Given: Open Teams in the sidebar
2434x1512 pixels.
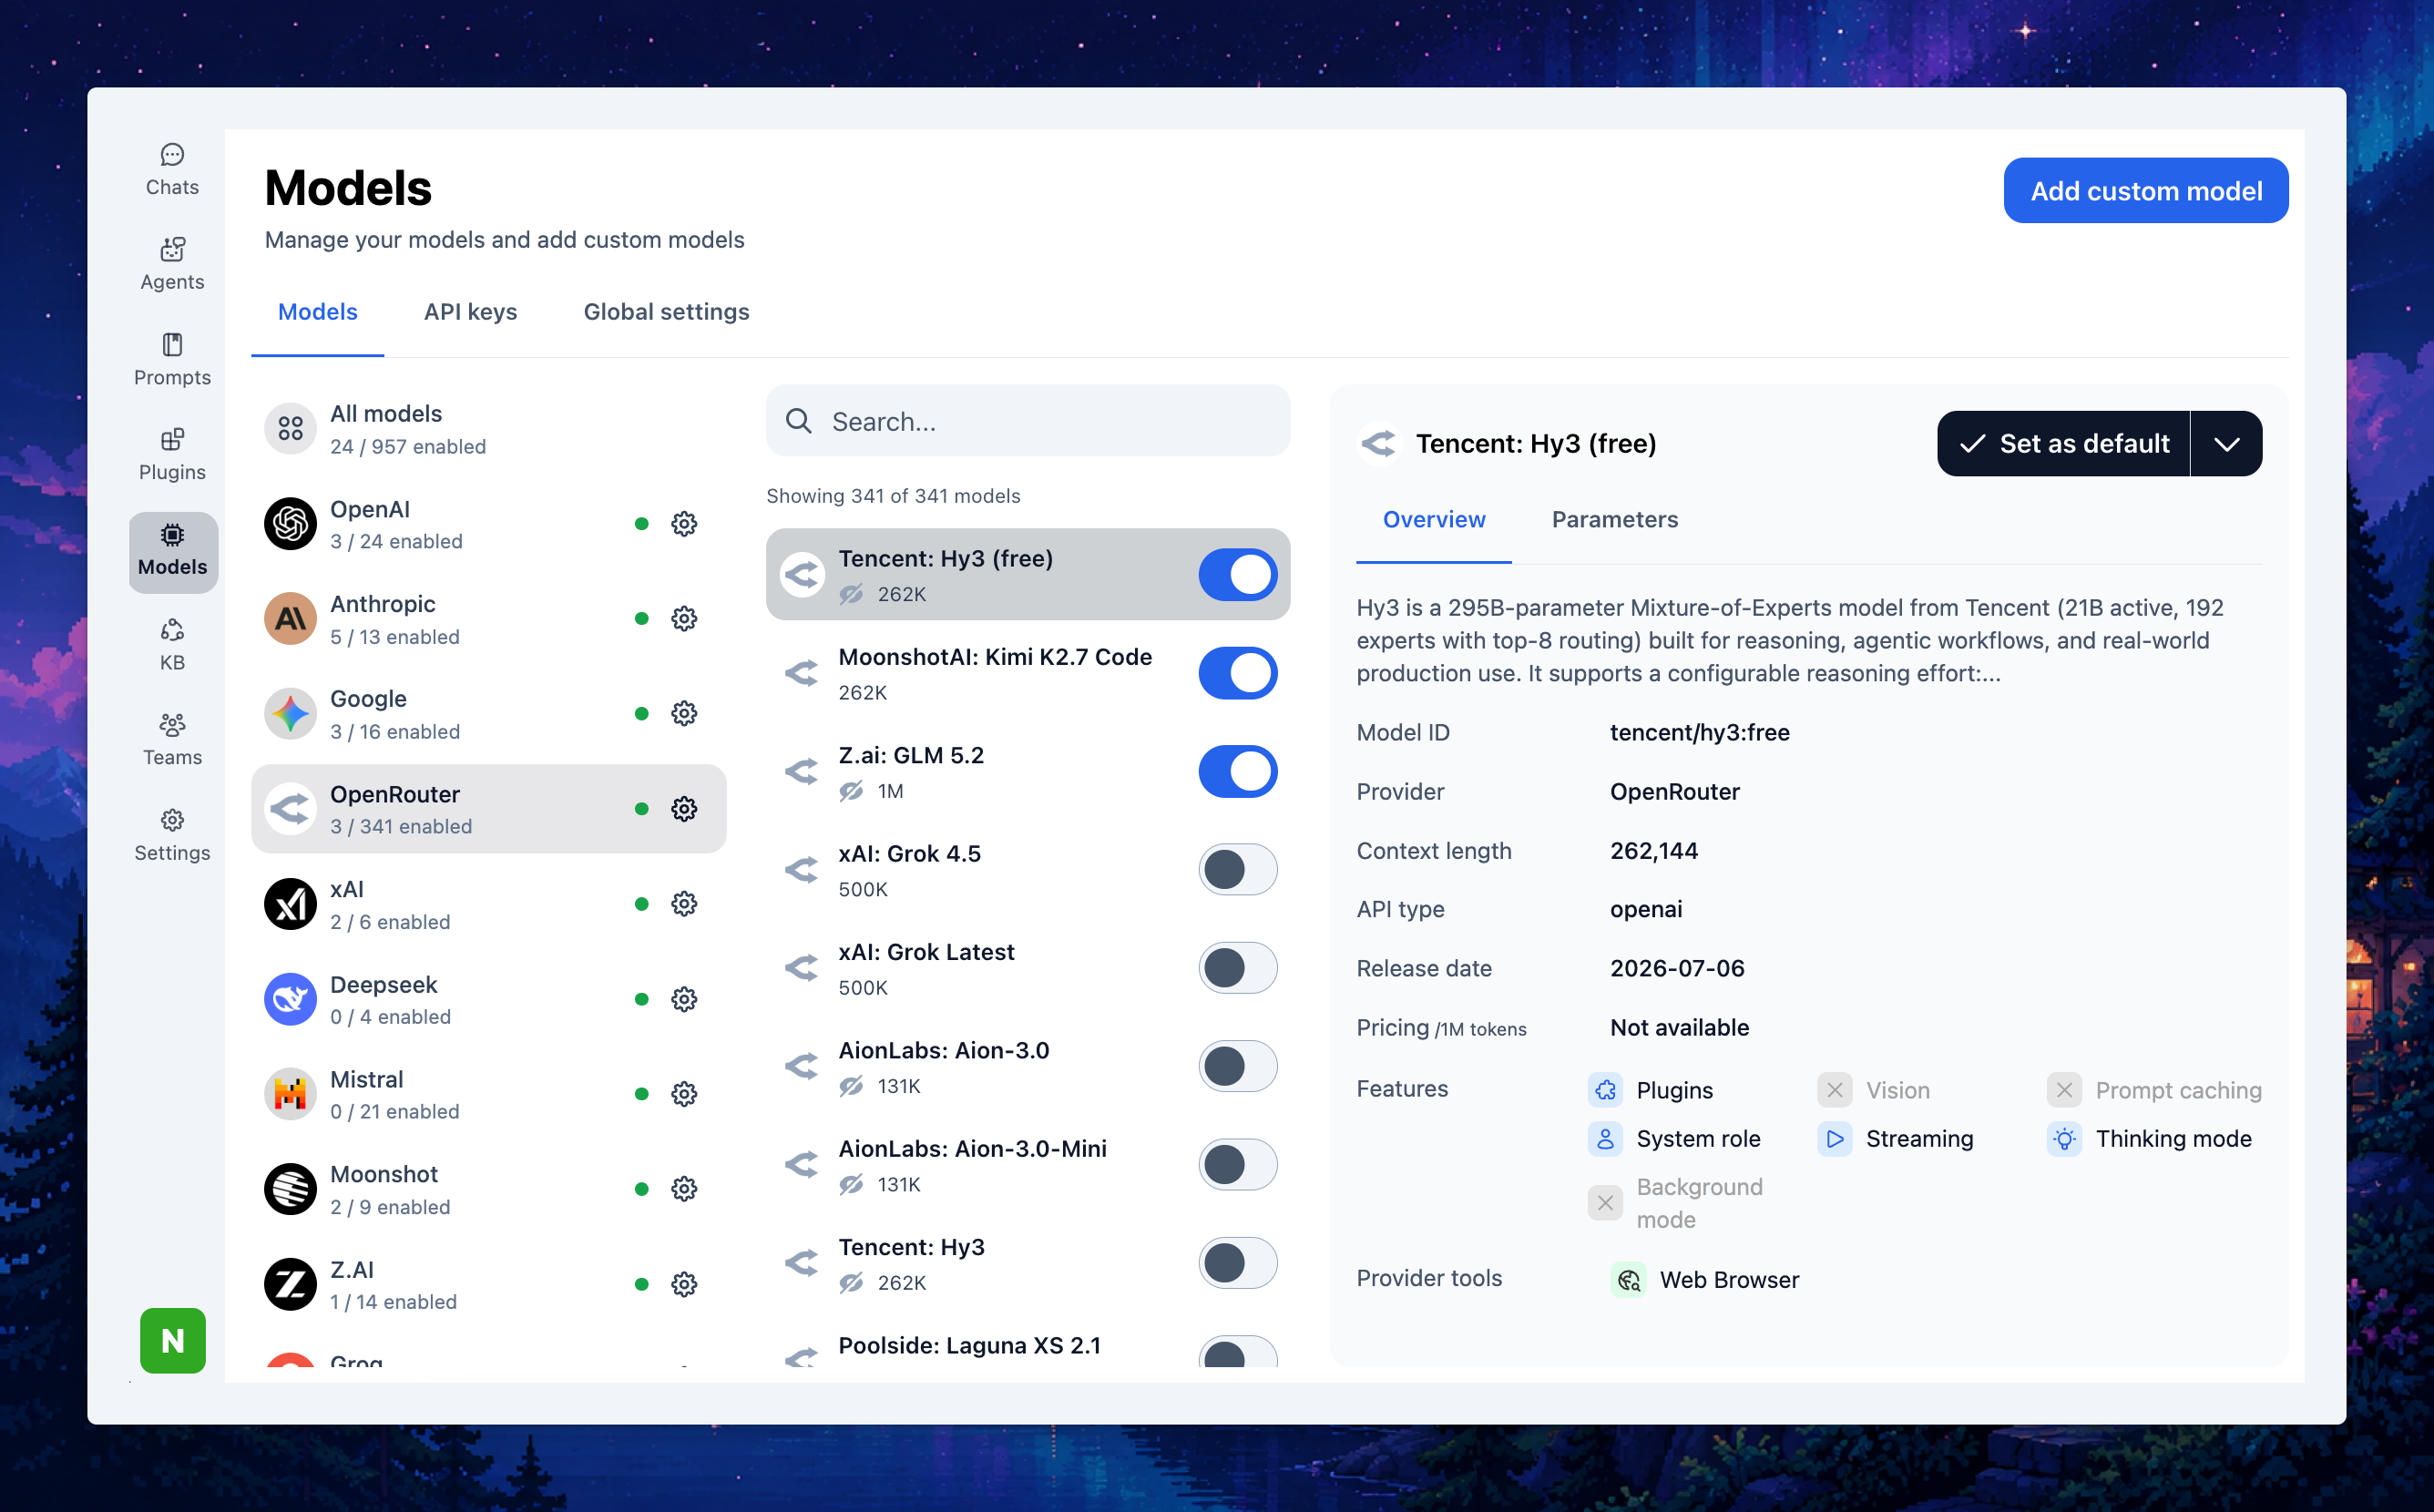Looking at the screenshot, I should click(x=172, y=740).
